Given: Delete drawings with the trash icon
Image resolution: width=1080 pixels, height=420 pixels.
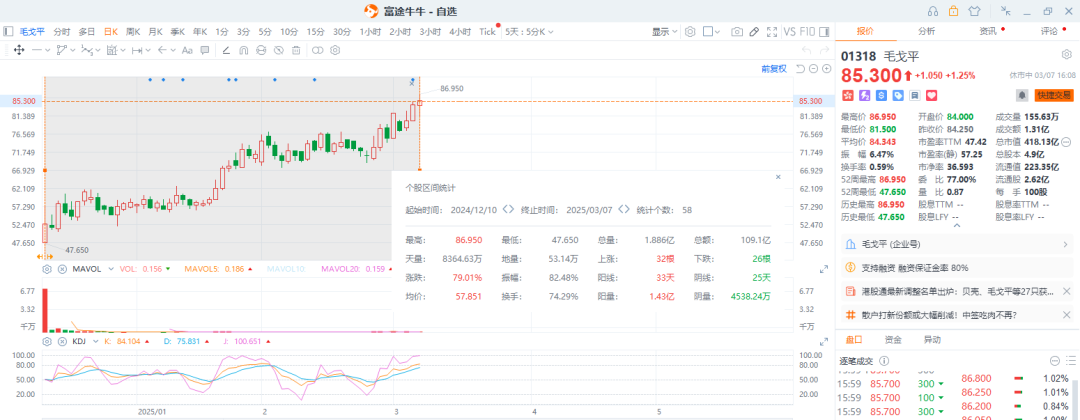Looking at the screenshot, I should pyautogui.click(x=296, y=50).
